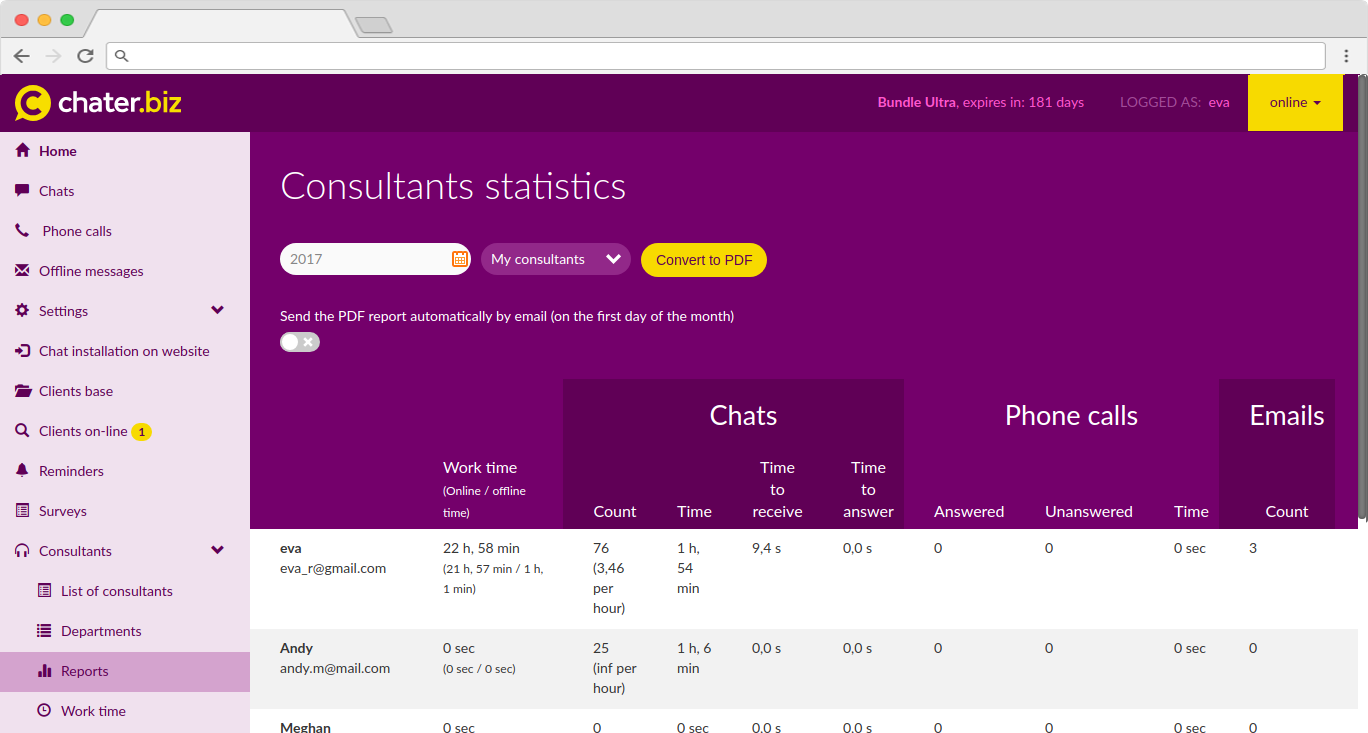Click Andy's chat time 1 h, 6 min

694,658
